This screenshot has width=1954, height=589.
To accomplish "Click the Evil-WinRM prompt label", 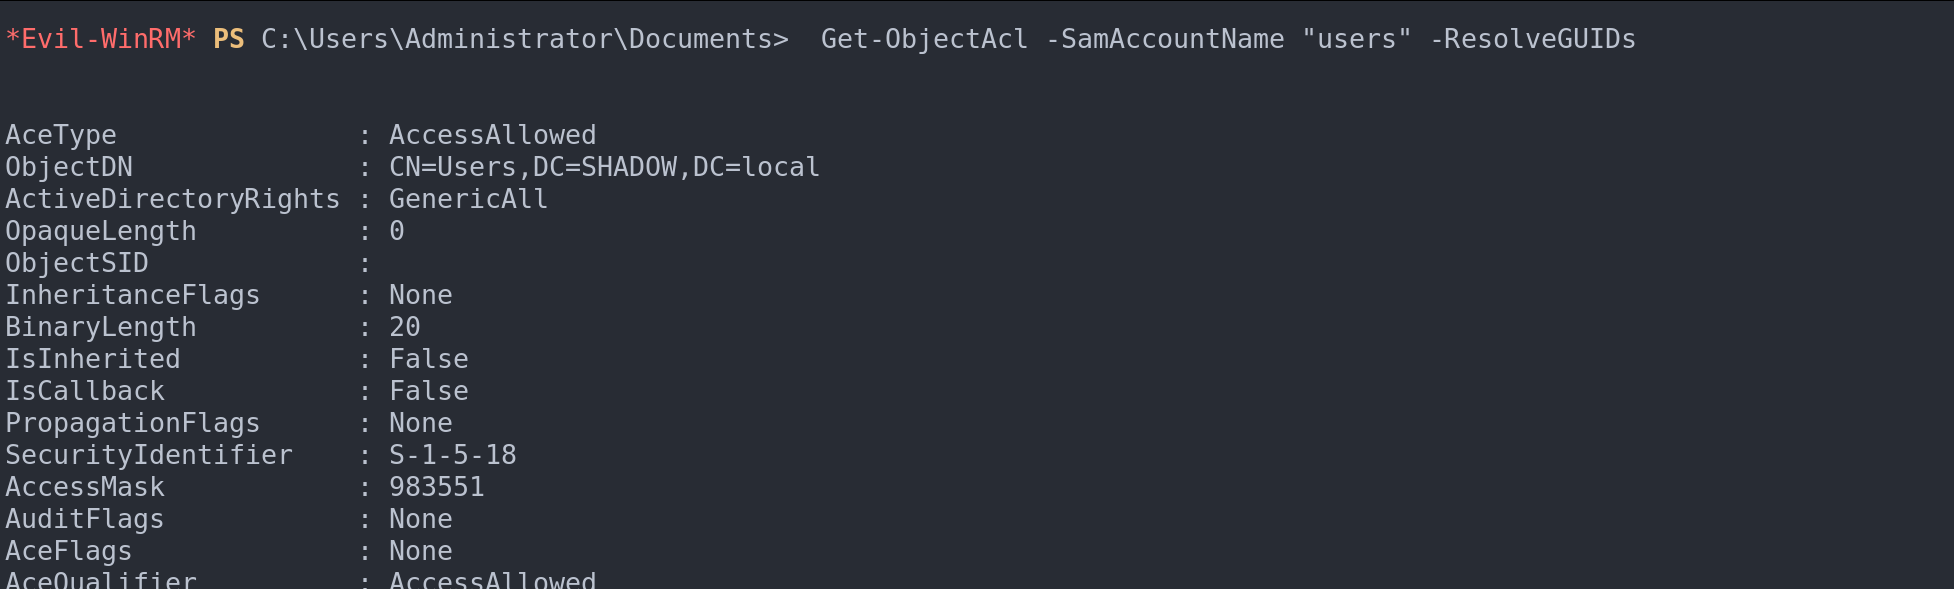I will (101, 39).
